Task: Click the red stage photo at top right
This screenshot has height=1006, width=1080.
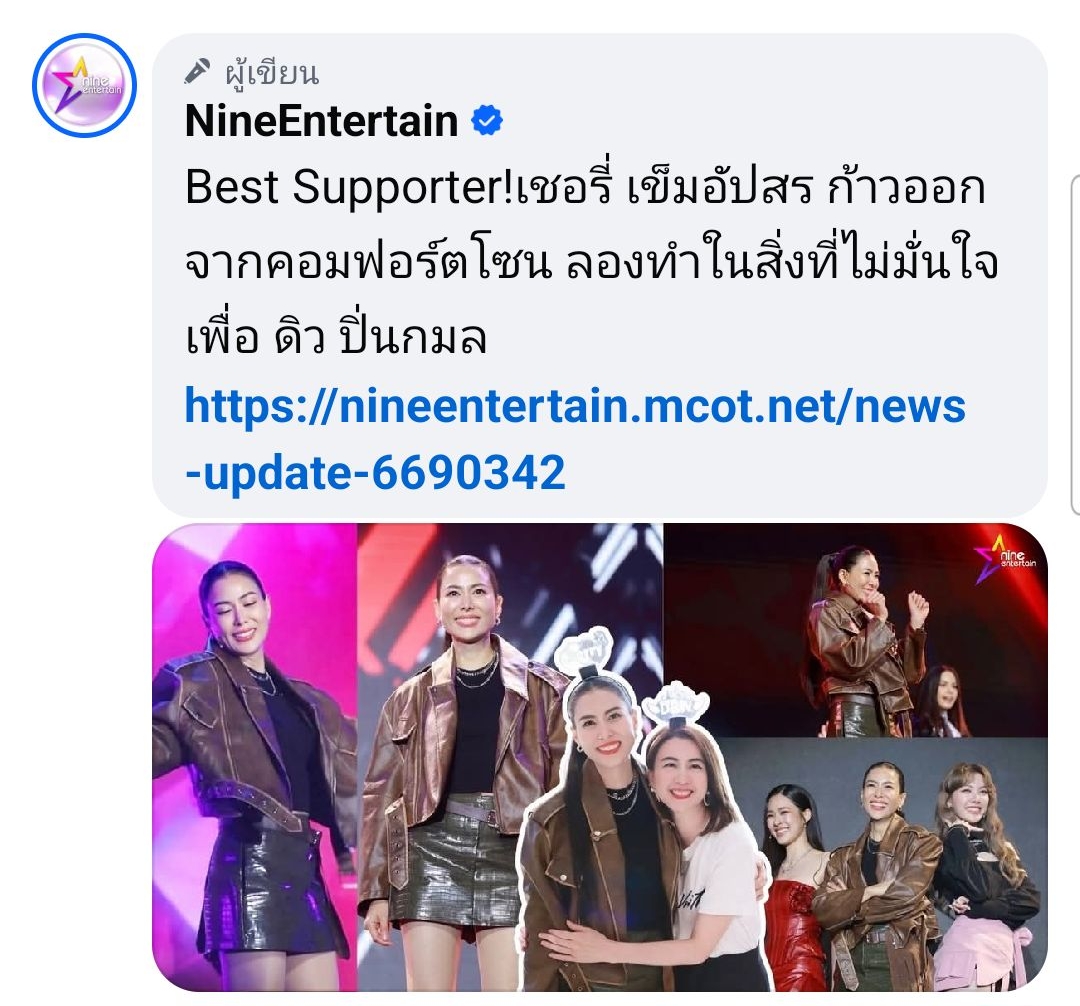Action: (855, 629)
